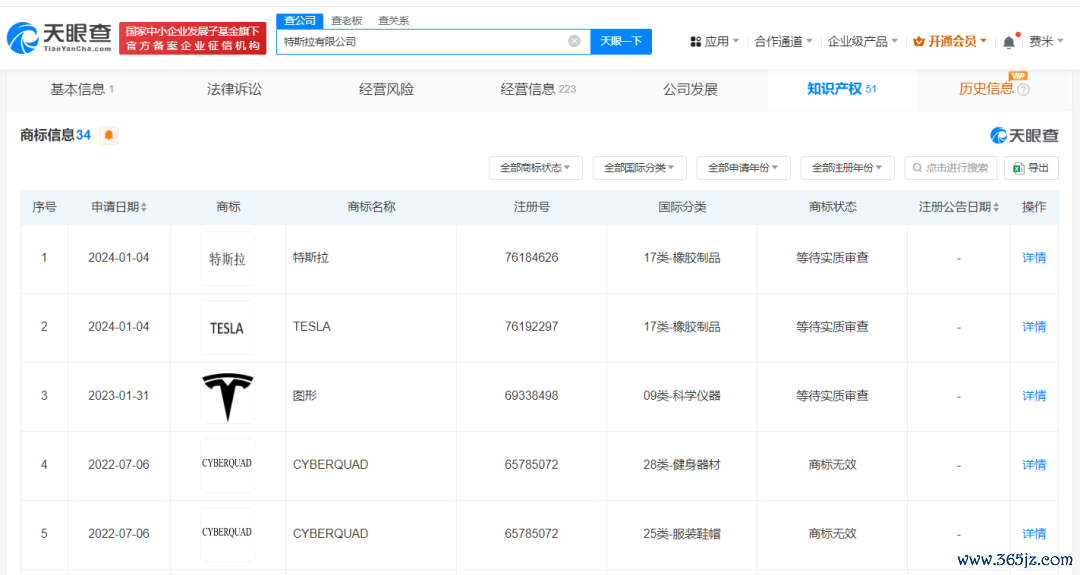Click the orange trademark monitor bell icon
The height and width of the screenshot is (575, 1080).
click(x=109, y=135)
